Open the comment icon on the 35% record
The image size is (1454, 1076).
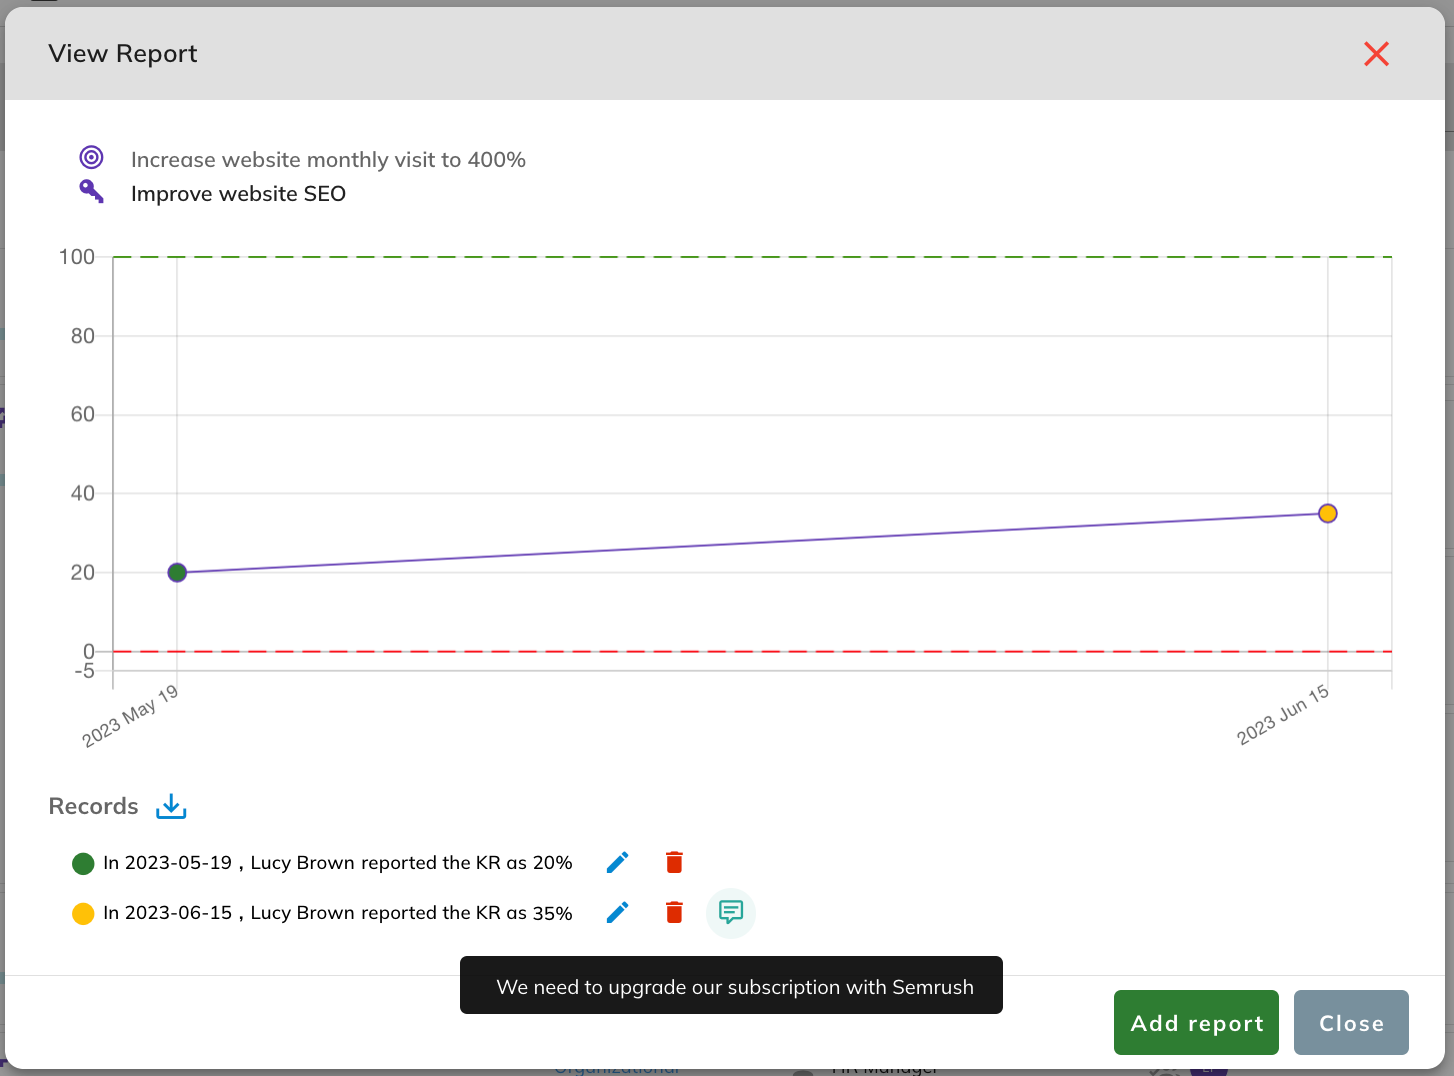click(731, 912)
